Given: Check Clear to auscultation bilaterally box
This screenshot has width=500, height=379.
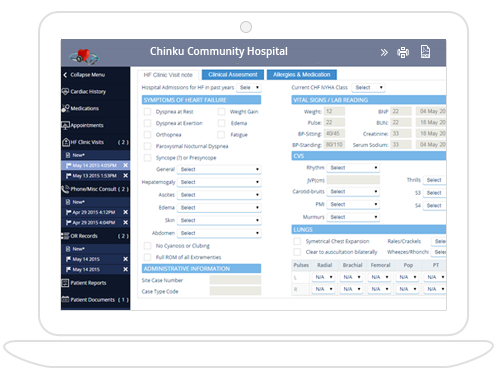Looking at the screenshot, I should click(297, 252).
